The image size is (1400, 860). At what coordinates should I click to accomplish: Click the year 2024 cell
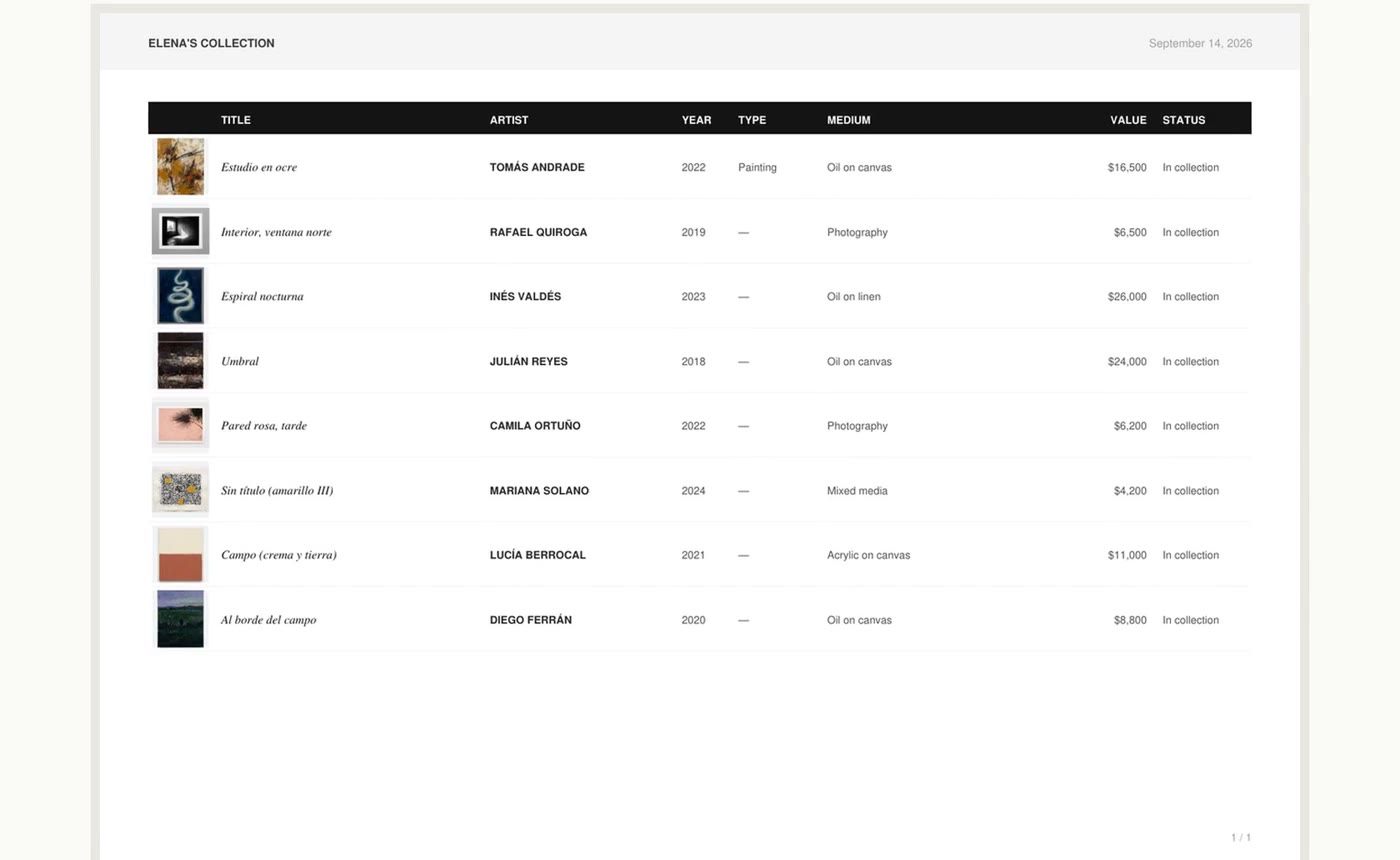tap(693, 490)
